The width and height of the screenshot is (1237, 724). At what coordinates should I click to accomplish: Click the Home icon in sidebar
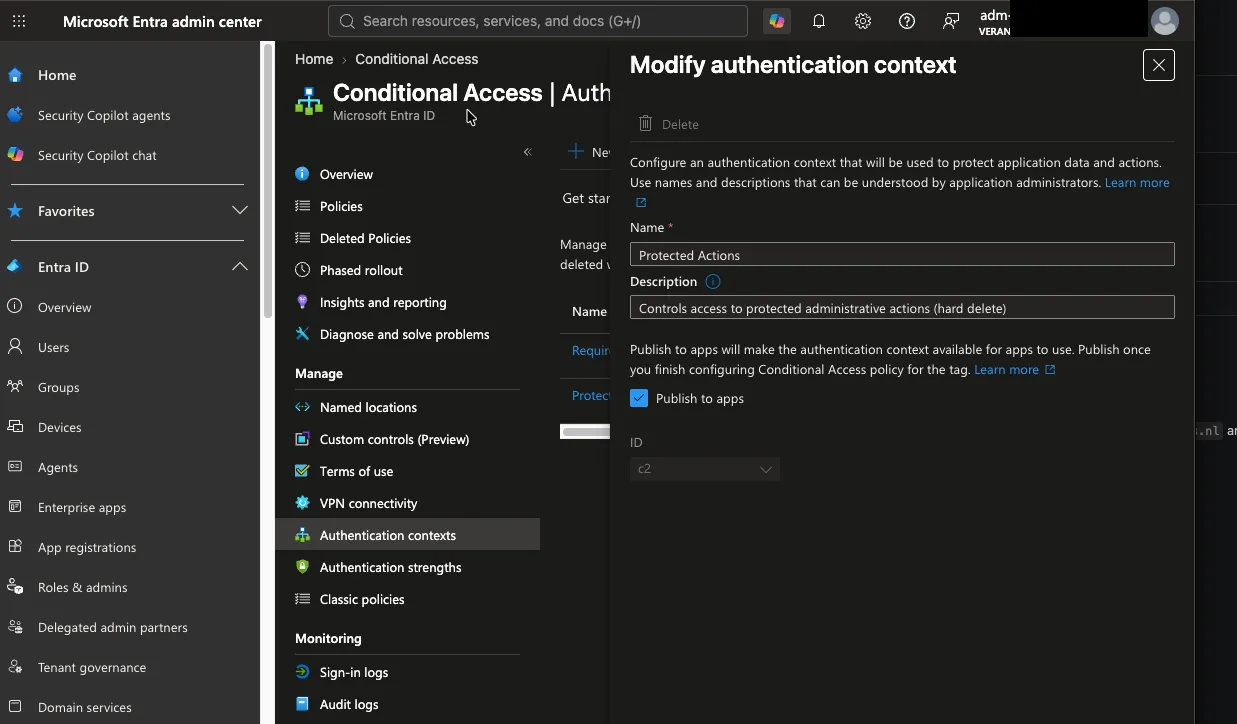pos(15,75)
